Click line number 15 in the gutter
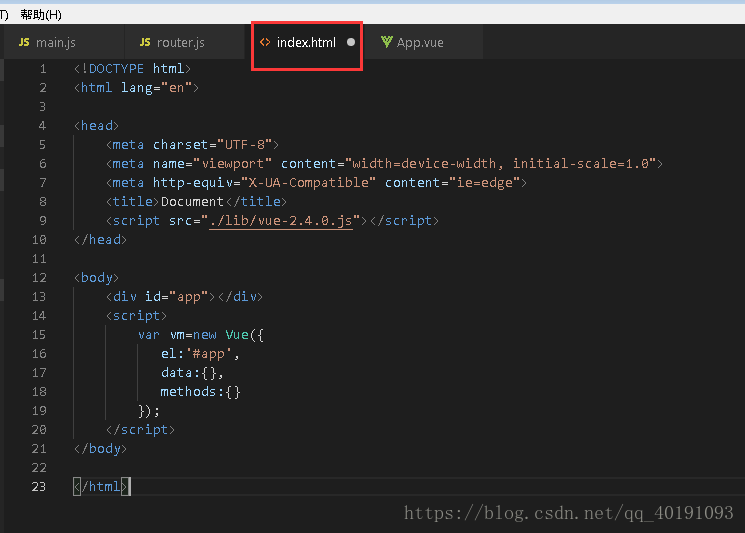Screen dimensions: 745x533 [39, 335]
